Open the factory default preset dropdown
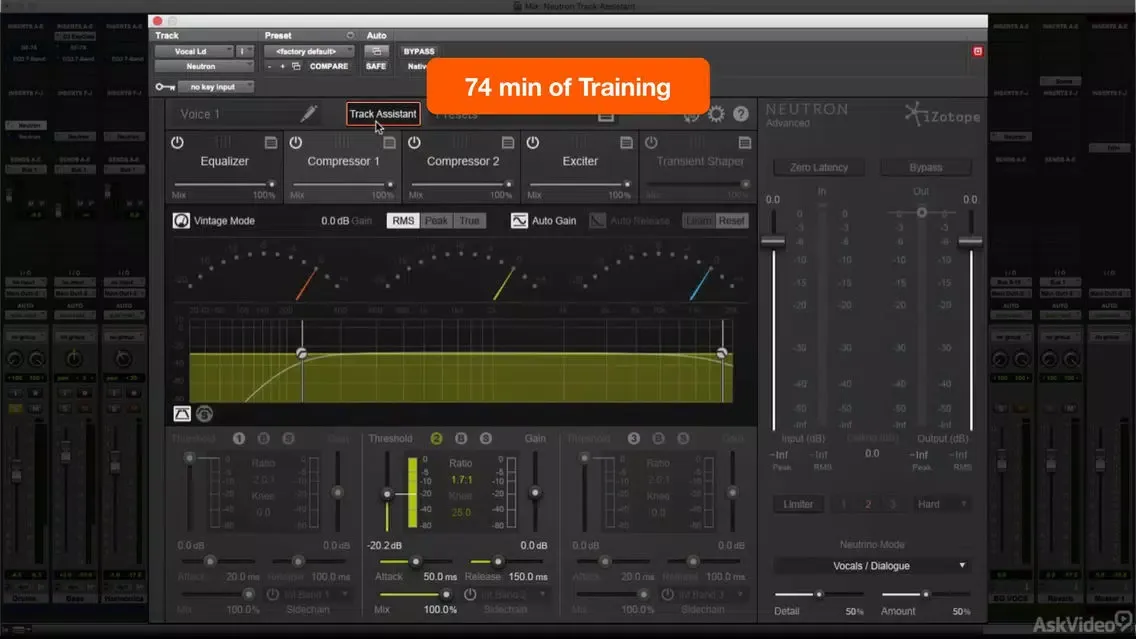Image resolution: width=1136 pixels, height=639 pixels. [309, 51]
